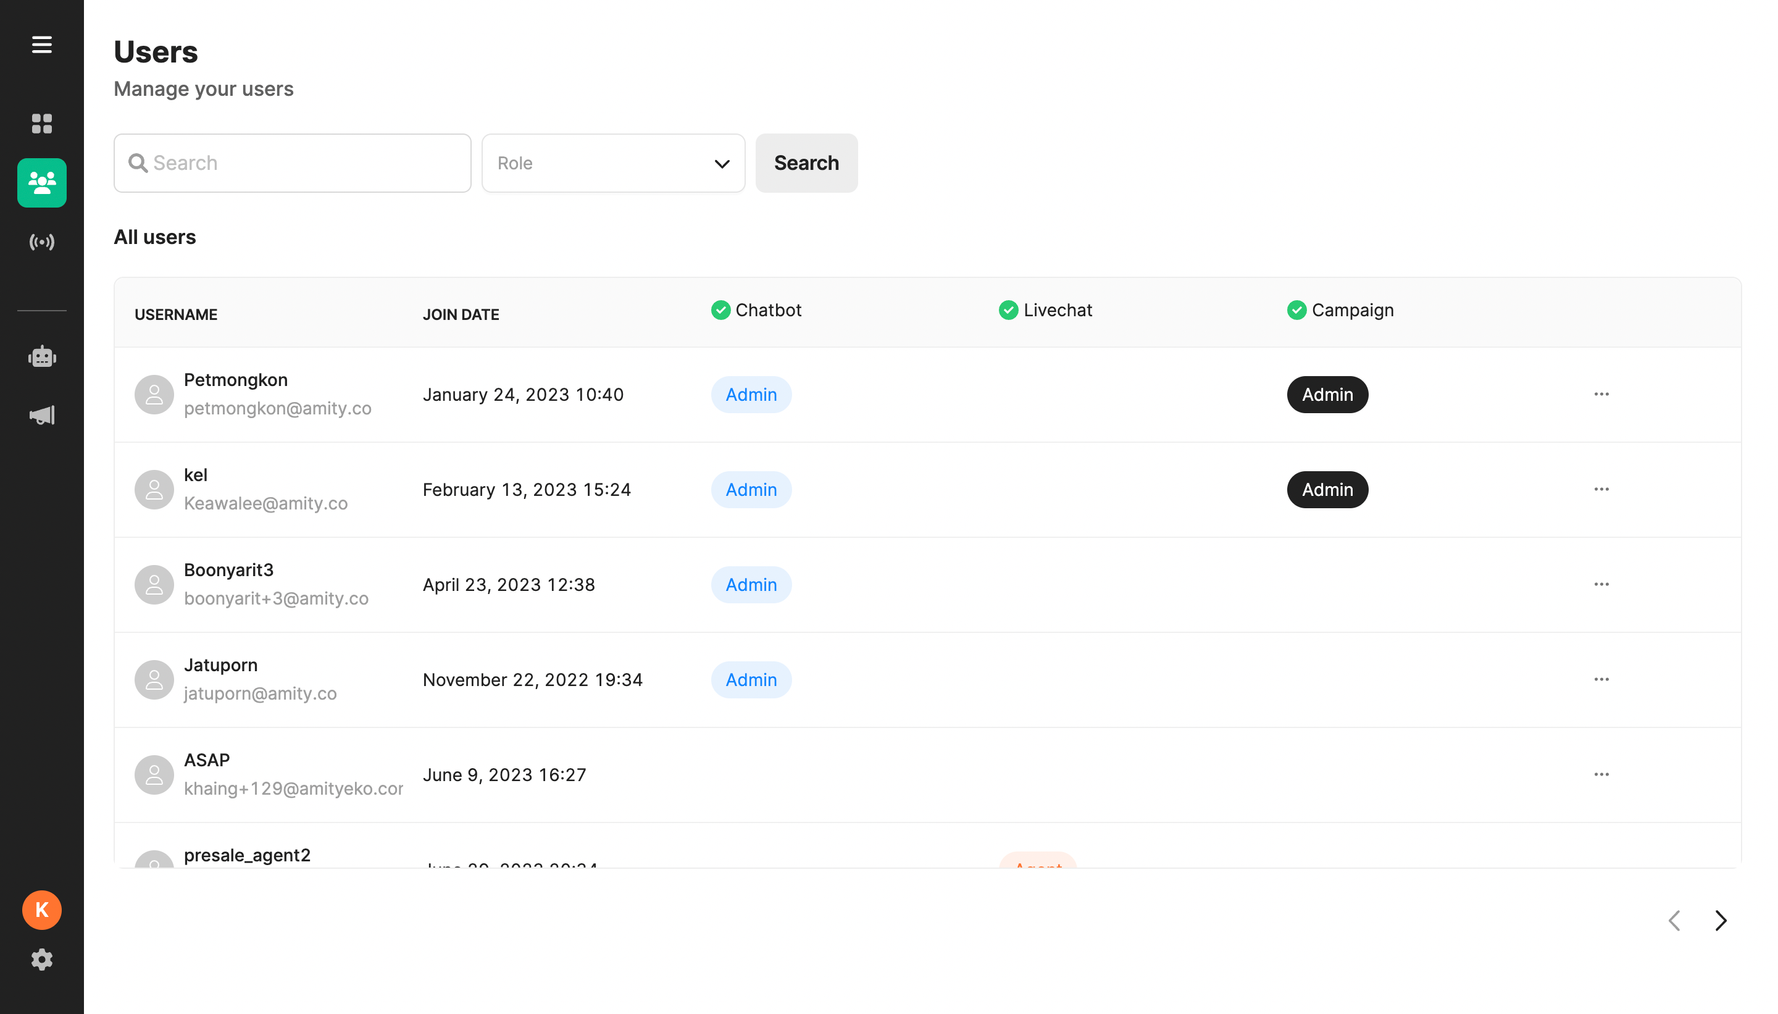
Task: Expand the Role dropdown filter
Action: 613,163
